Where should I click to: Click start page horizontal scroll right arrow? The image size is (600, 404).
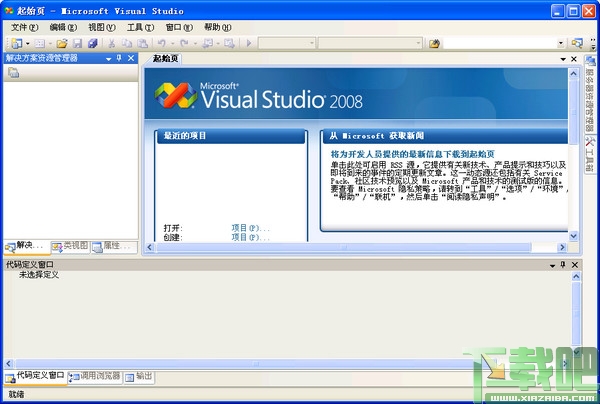click(x=562, y=248)
